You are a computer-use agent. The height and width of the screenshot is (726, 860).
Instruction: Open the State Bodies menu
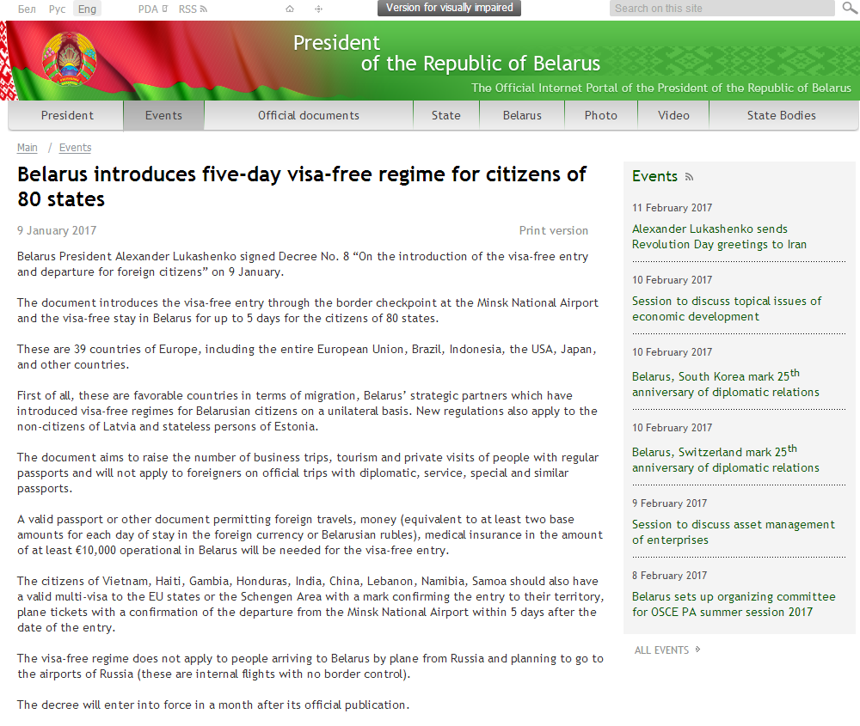coord(781,116)
